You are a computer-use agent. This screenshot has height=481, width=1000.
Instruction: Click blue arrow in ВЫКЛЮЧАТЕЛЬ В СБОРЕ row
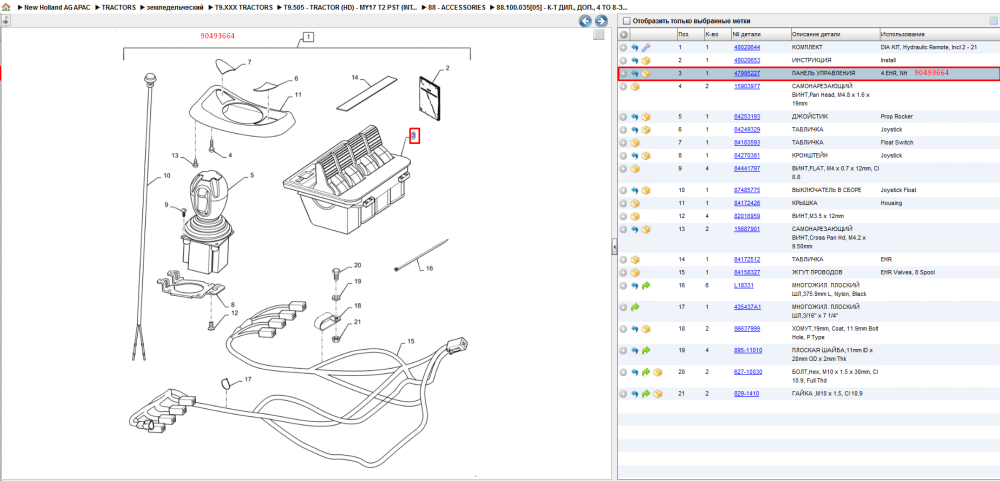[x=635, y=190]
